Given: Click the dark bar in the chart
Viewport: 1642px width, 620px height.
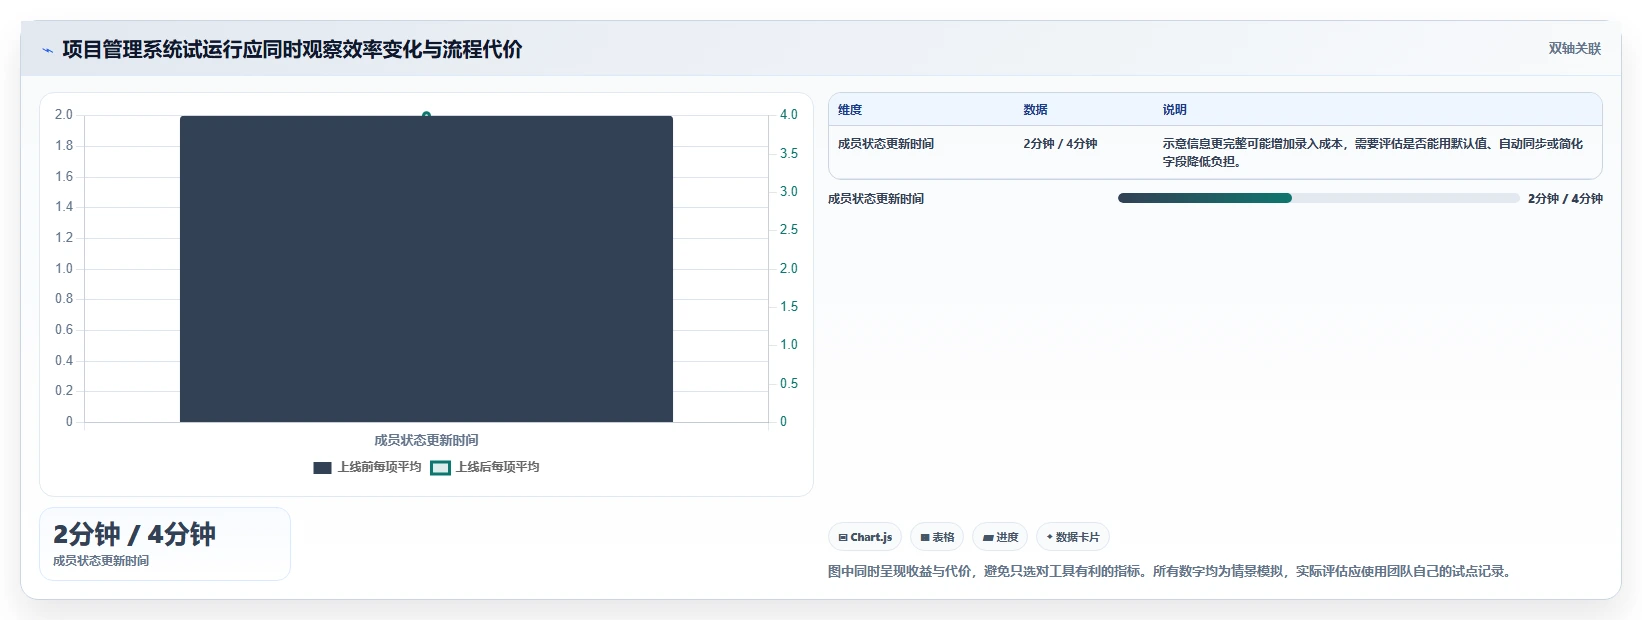Looking at the screenshot, I should [x=426, y=269].
